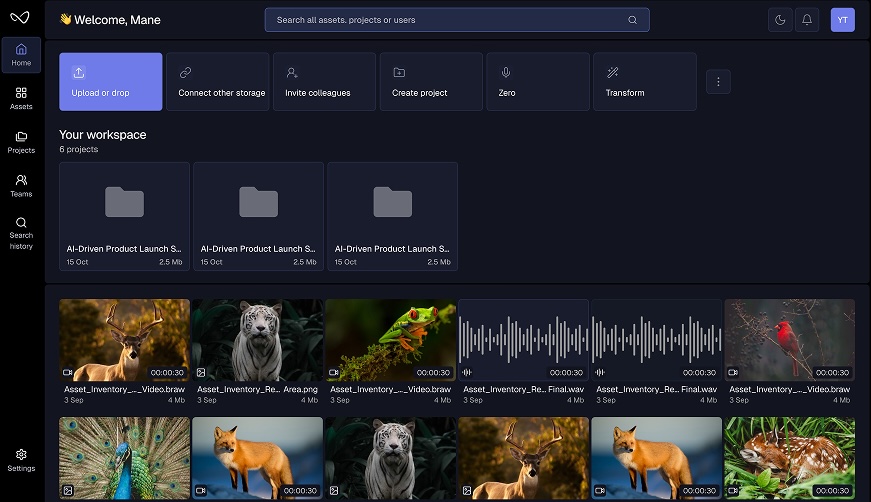Open the second AI-Driven Product Launch folder

coord(258,217)
